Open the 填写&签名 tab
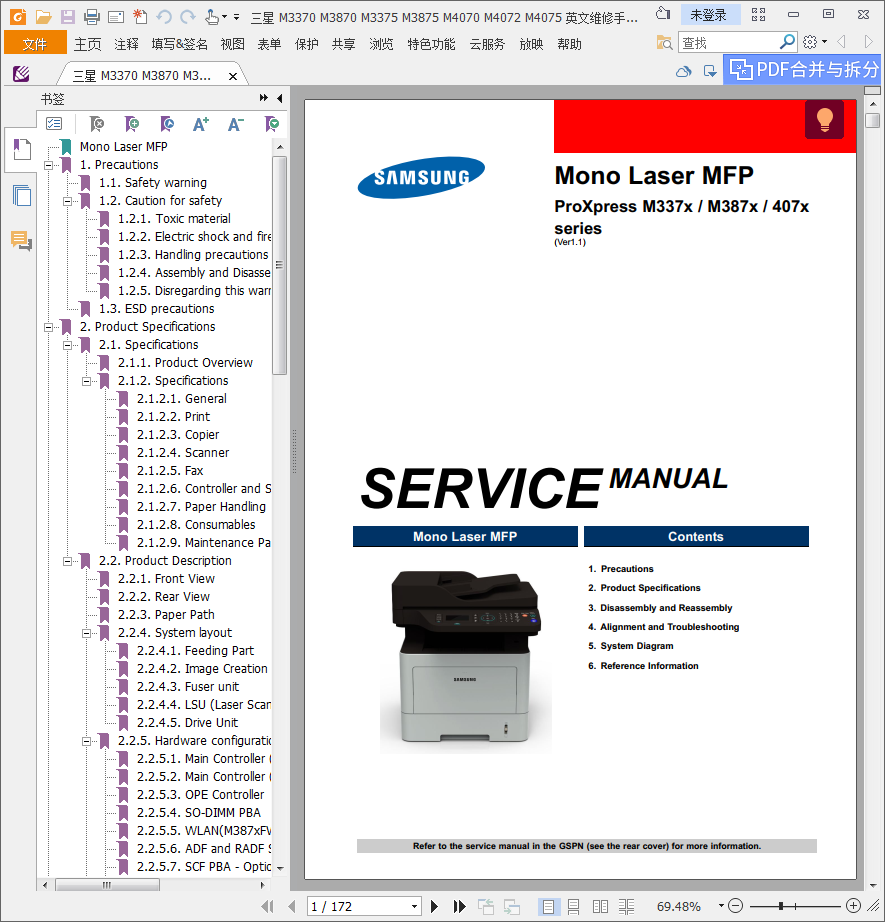Viewport: 885px width, 922px height. coord(179,44)
